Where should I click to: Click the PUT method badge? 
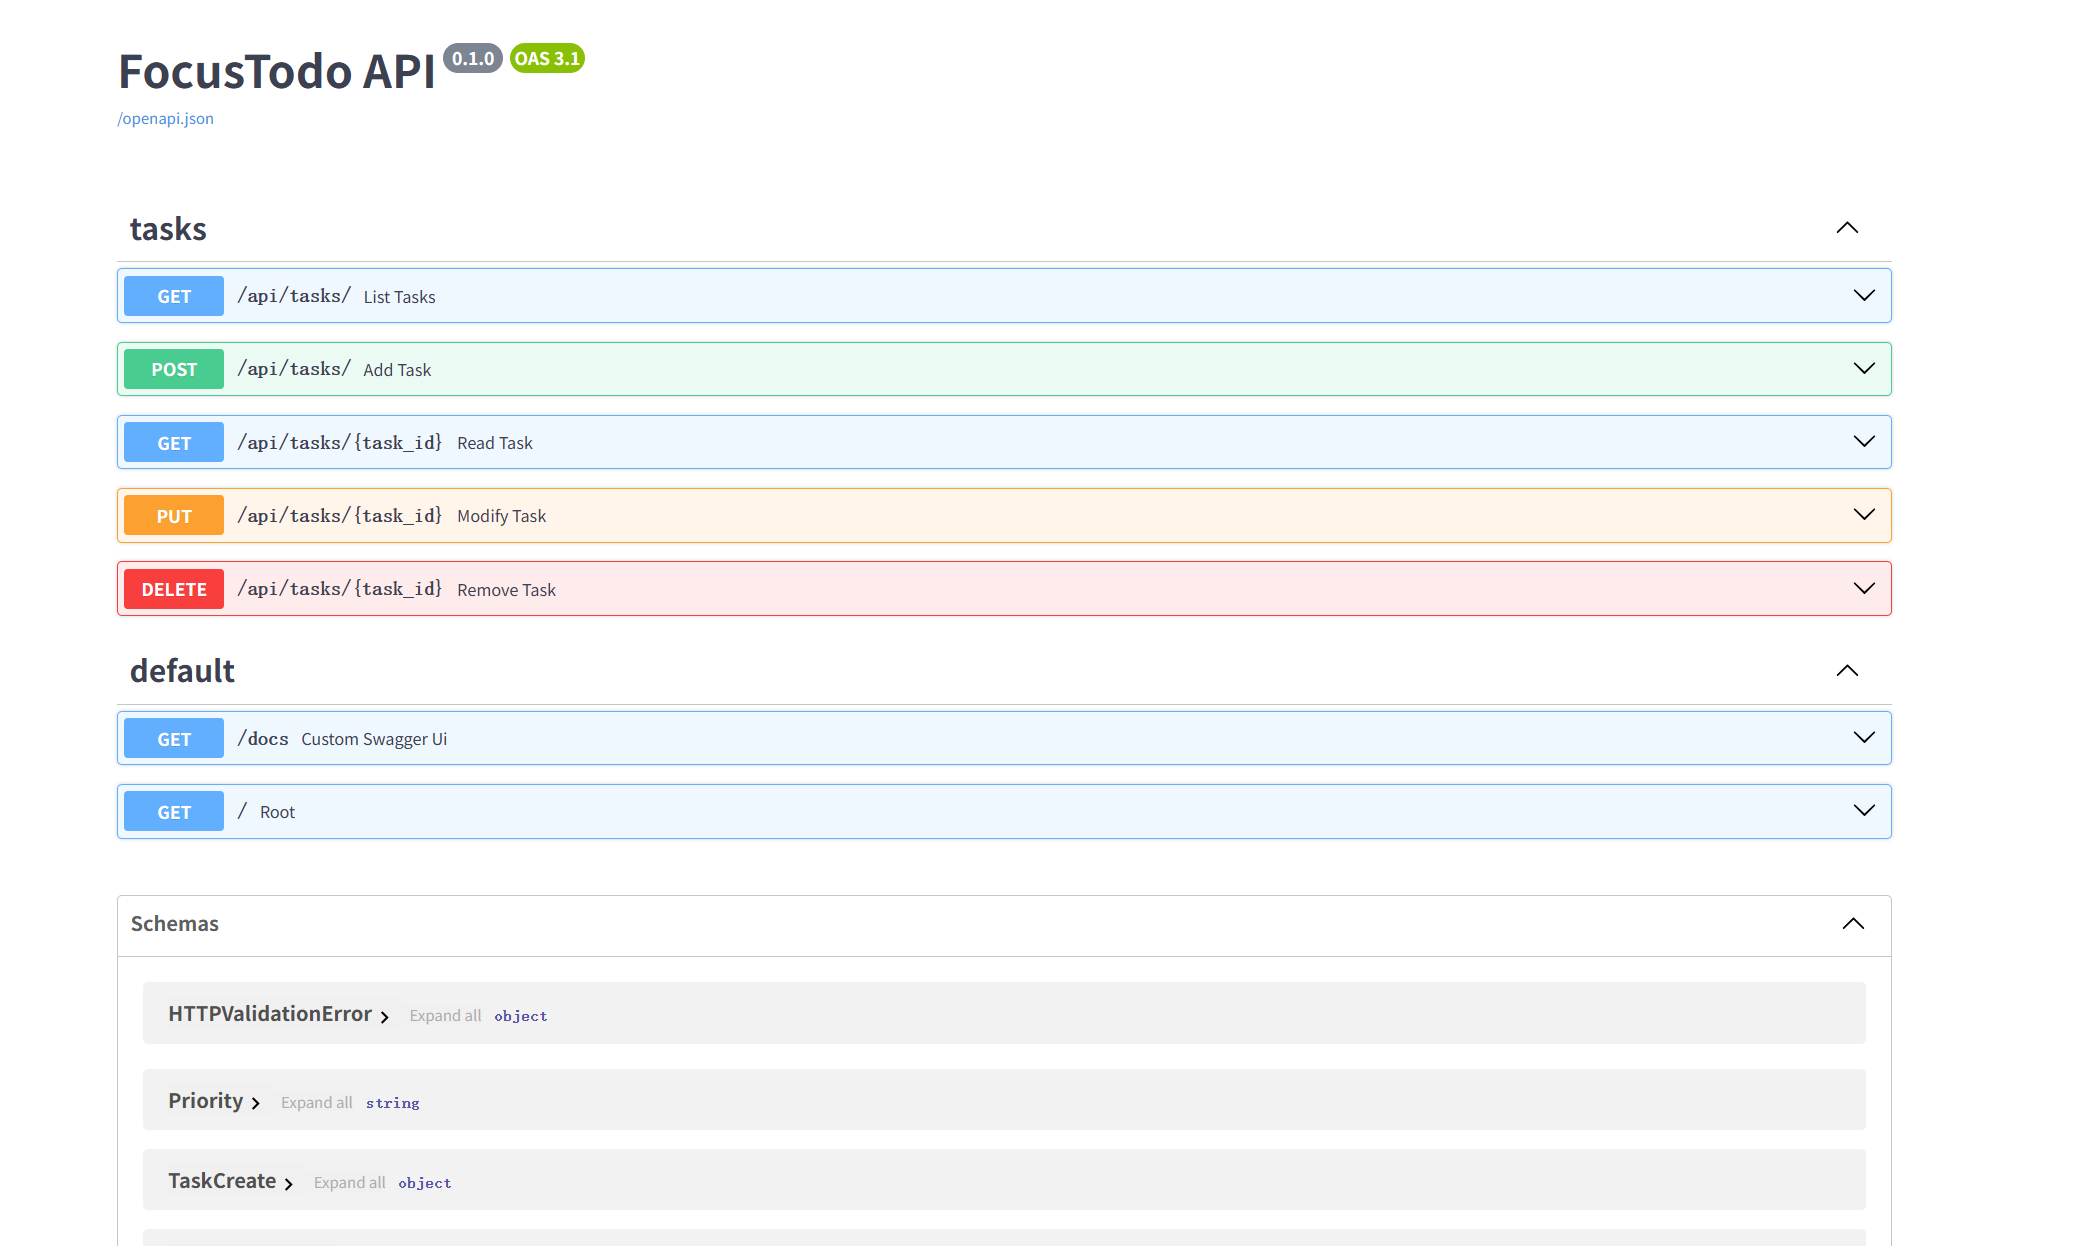[174, 516]
